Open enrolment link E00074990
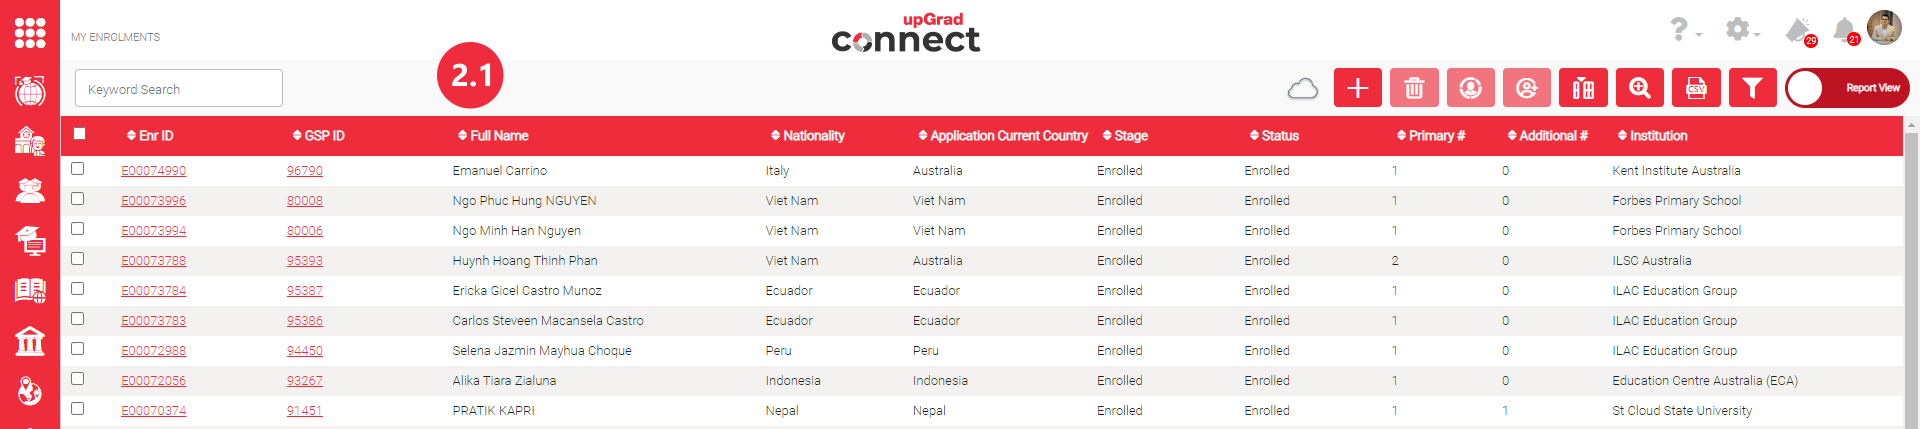 click(154, 171)
